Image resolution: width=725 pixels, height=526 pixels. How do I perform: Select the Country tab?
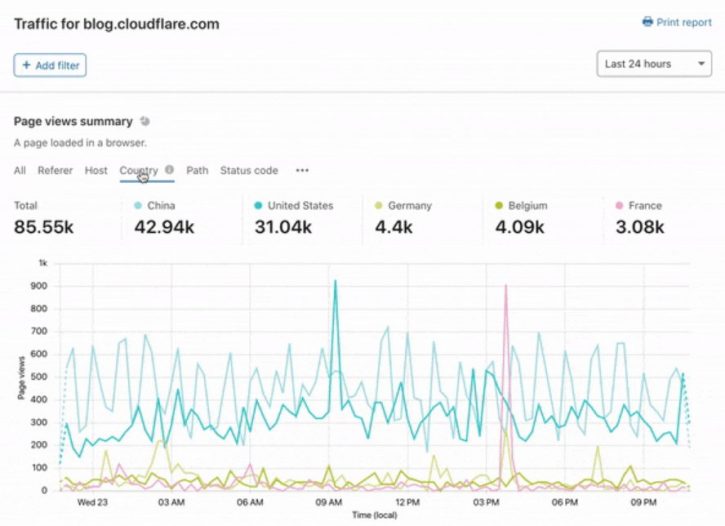[139, 171]
